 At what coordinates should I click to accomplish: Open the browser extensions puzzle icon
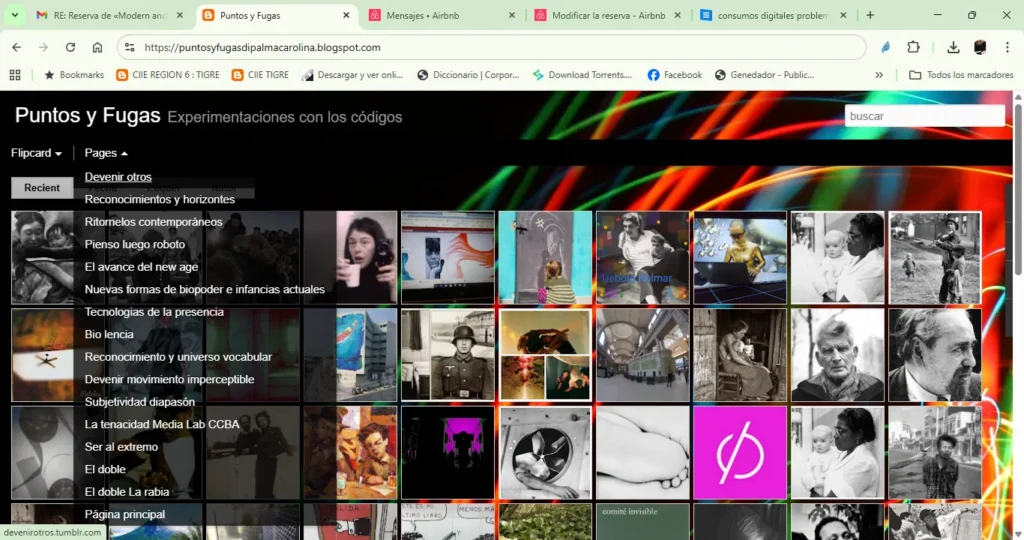(x=913, y=47)
